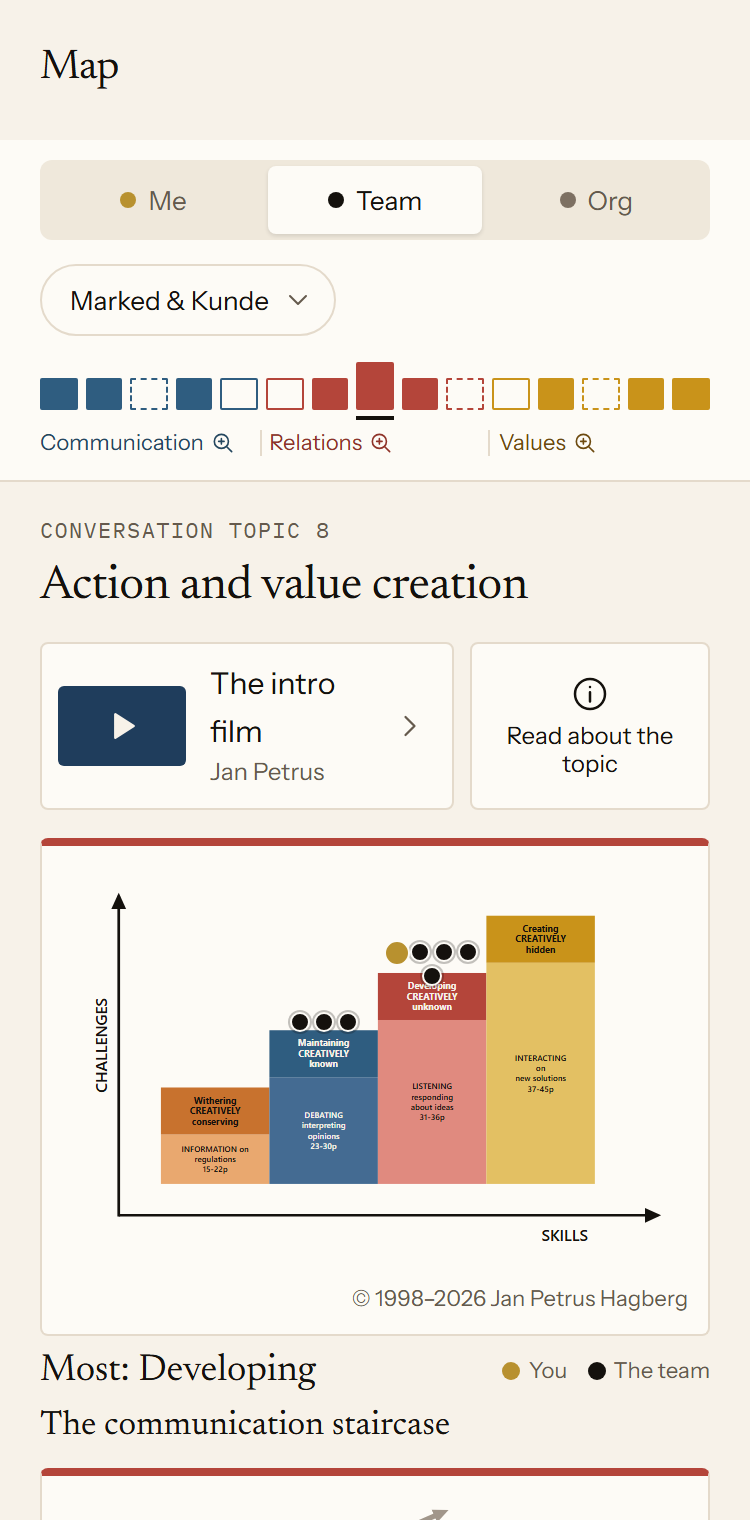Viewport: 750px width, 1520px height.
Task: Select the outlined red topic square
Action: coord(285,394)
